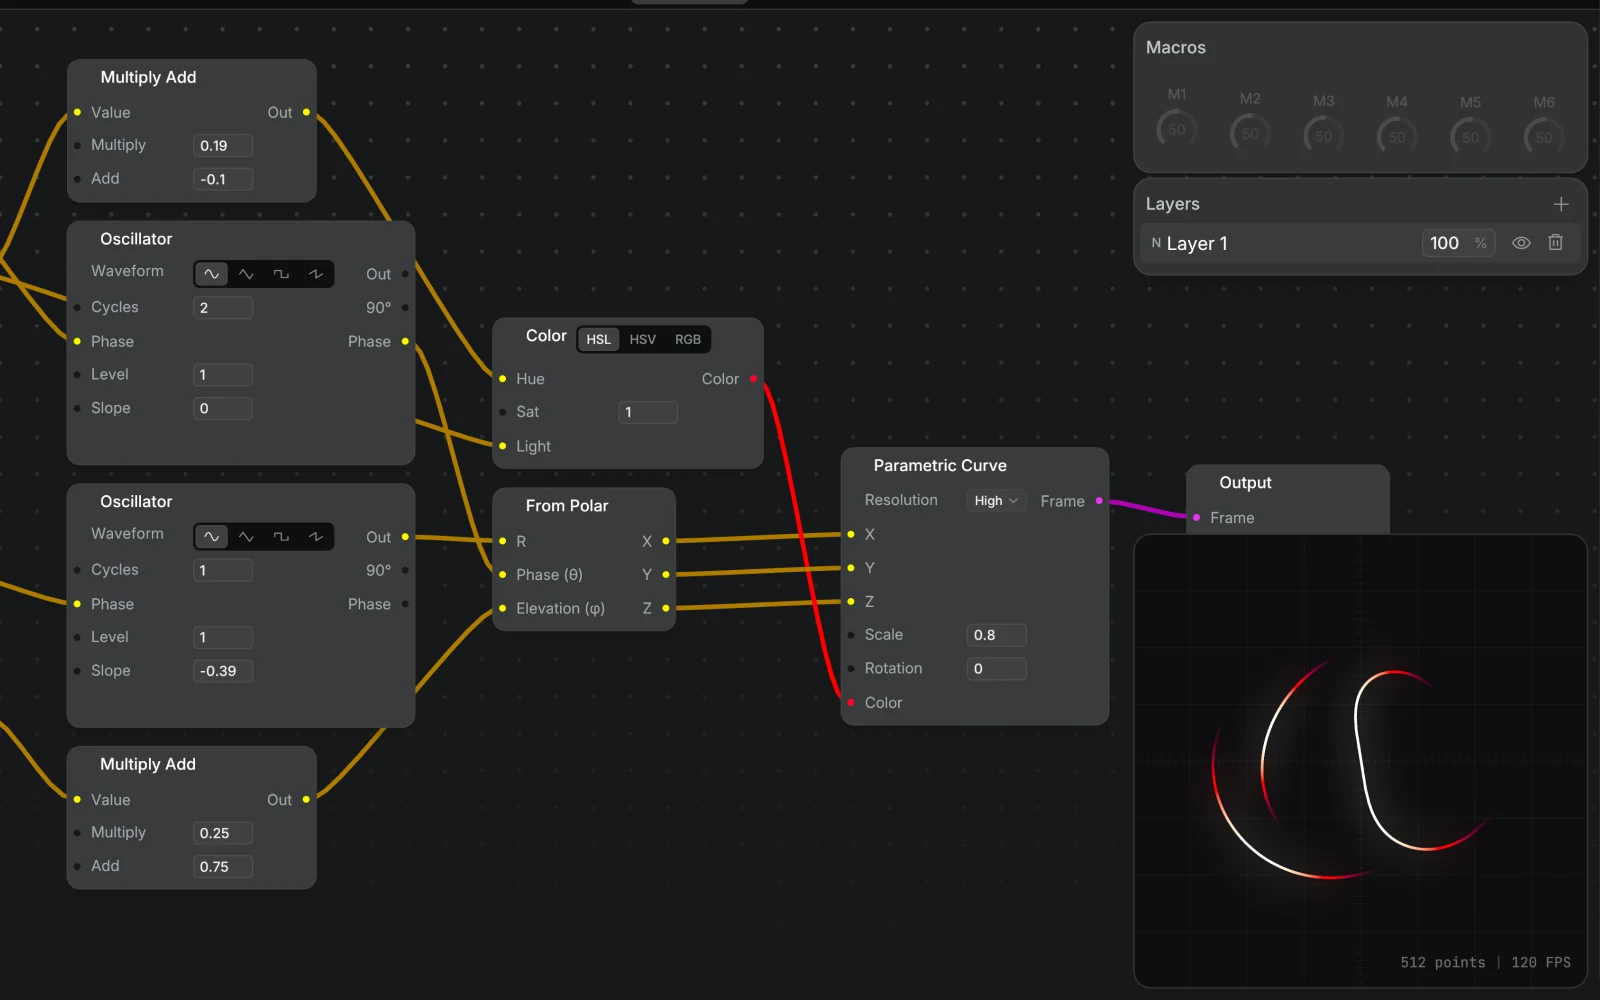Screen dimensions: 1600x1000
Task: Select sawtooth waveform in top Oscillator
Action: coord(316,274)
